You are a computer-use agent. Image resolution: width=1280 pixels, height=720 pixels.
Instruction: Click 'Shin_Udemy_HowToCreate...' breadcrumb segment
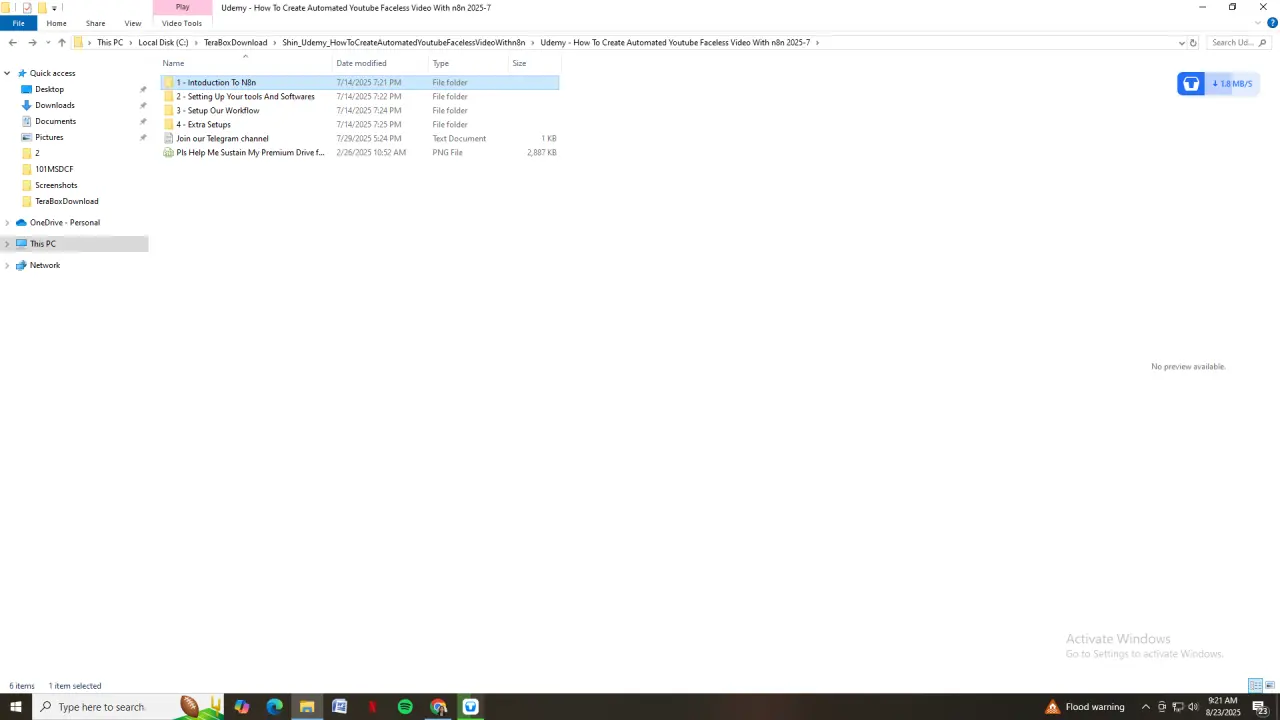[403, 43]
